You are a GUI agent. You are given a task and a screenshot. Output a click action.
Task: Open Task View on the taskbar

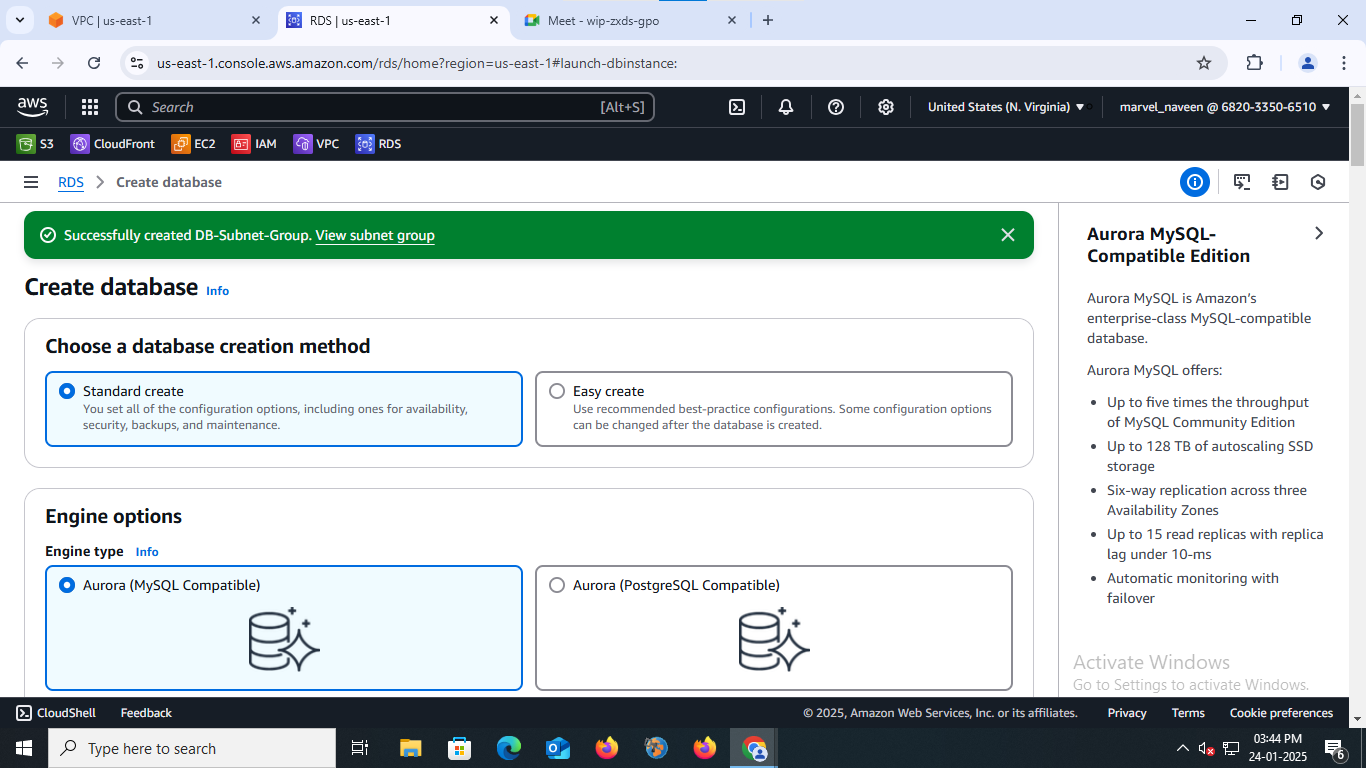(360, 748)
